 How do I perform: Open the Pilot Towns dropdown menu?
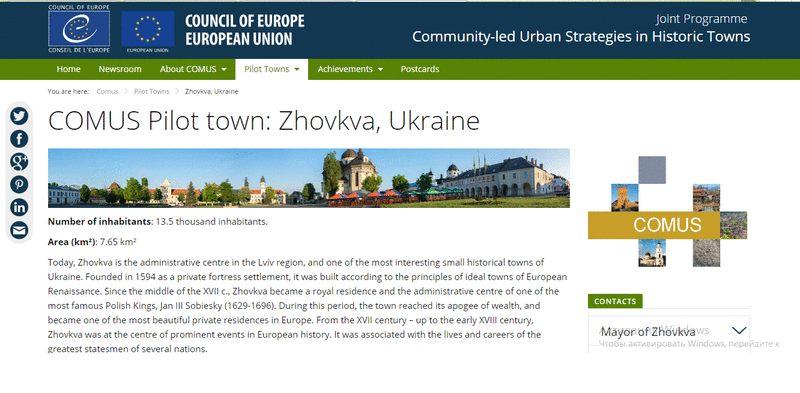[271, 69]
